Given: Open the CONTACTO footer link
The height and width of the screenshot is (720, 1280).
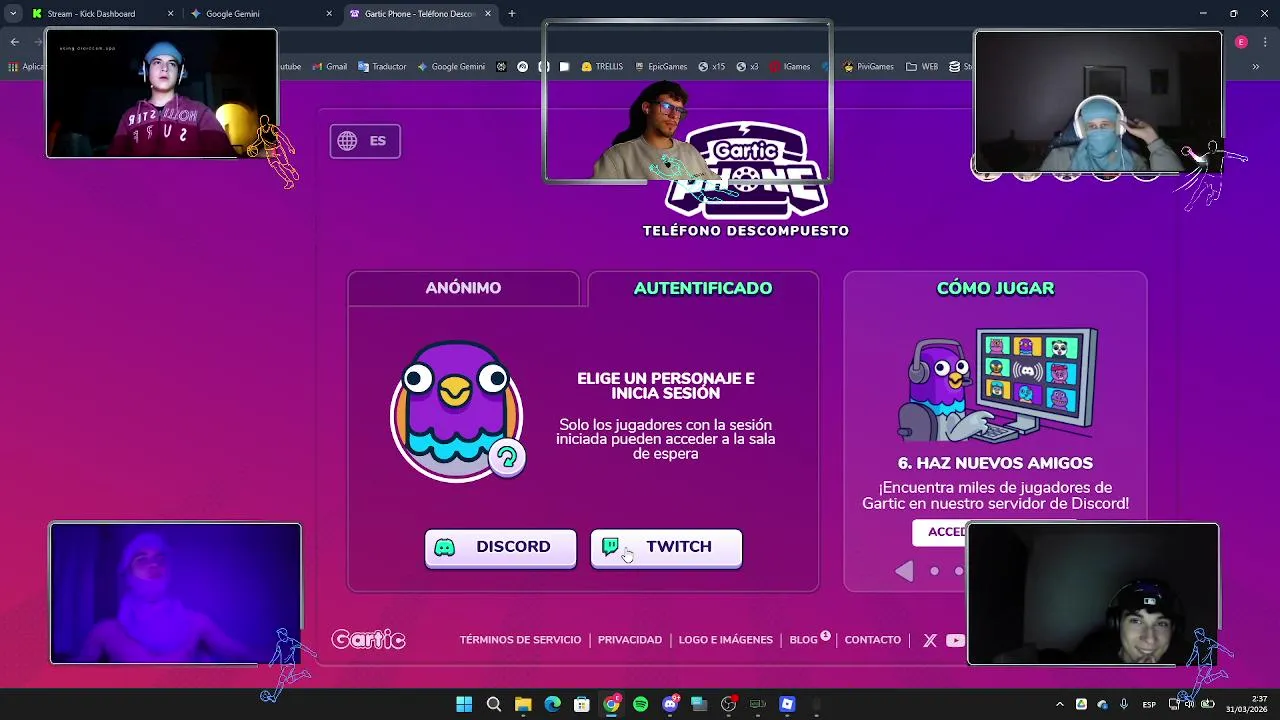Looking at the screenshot, I should [873, 640].
